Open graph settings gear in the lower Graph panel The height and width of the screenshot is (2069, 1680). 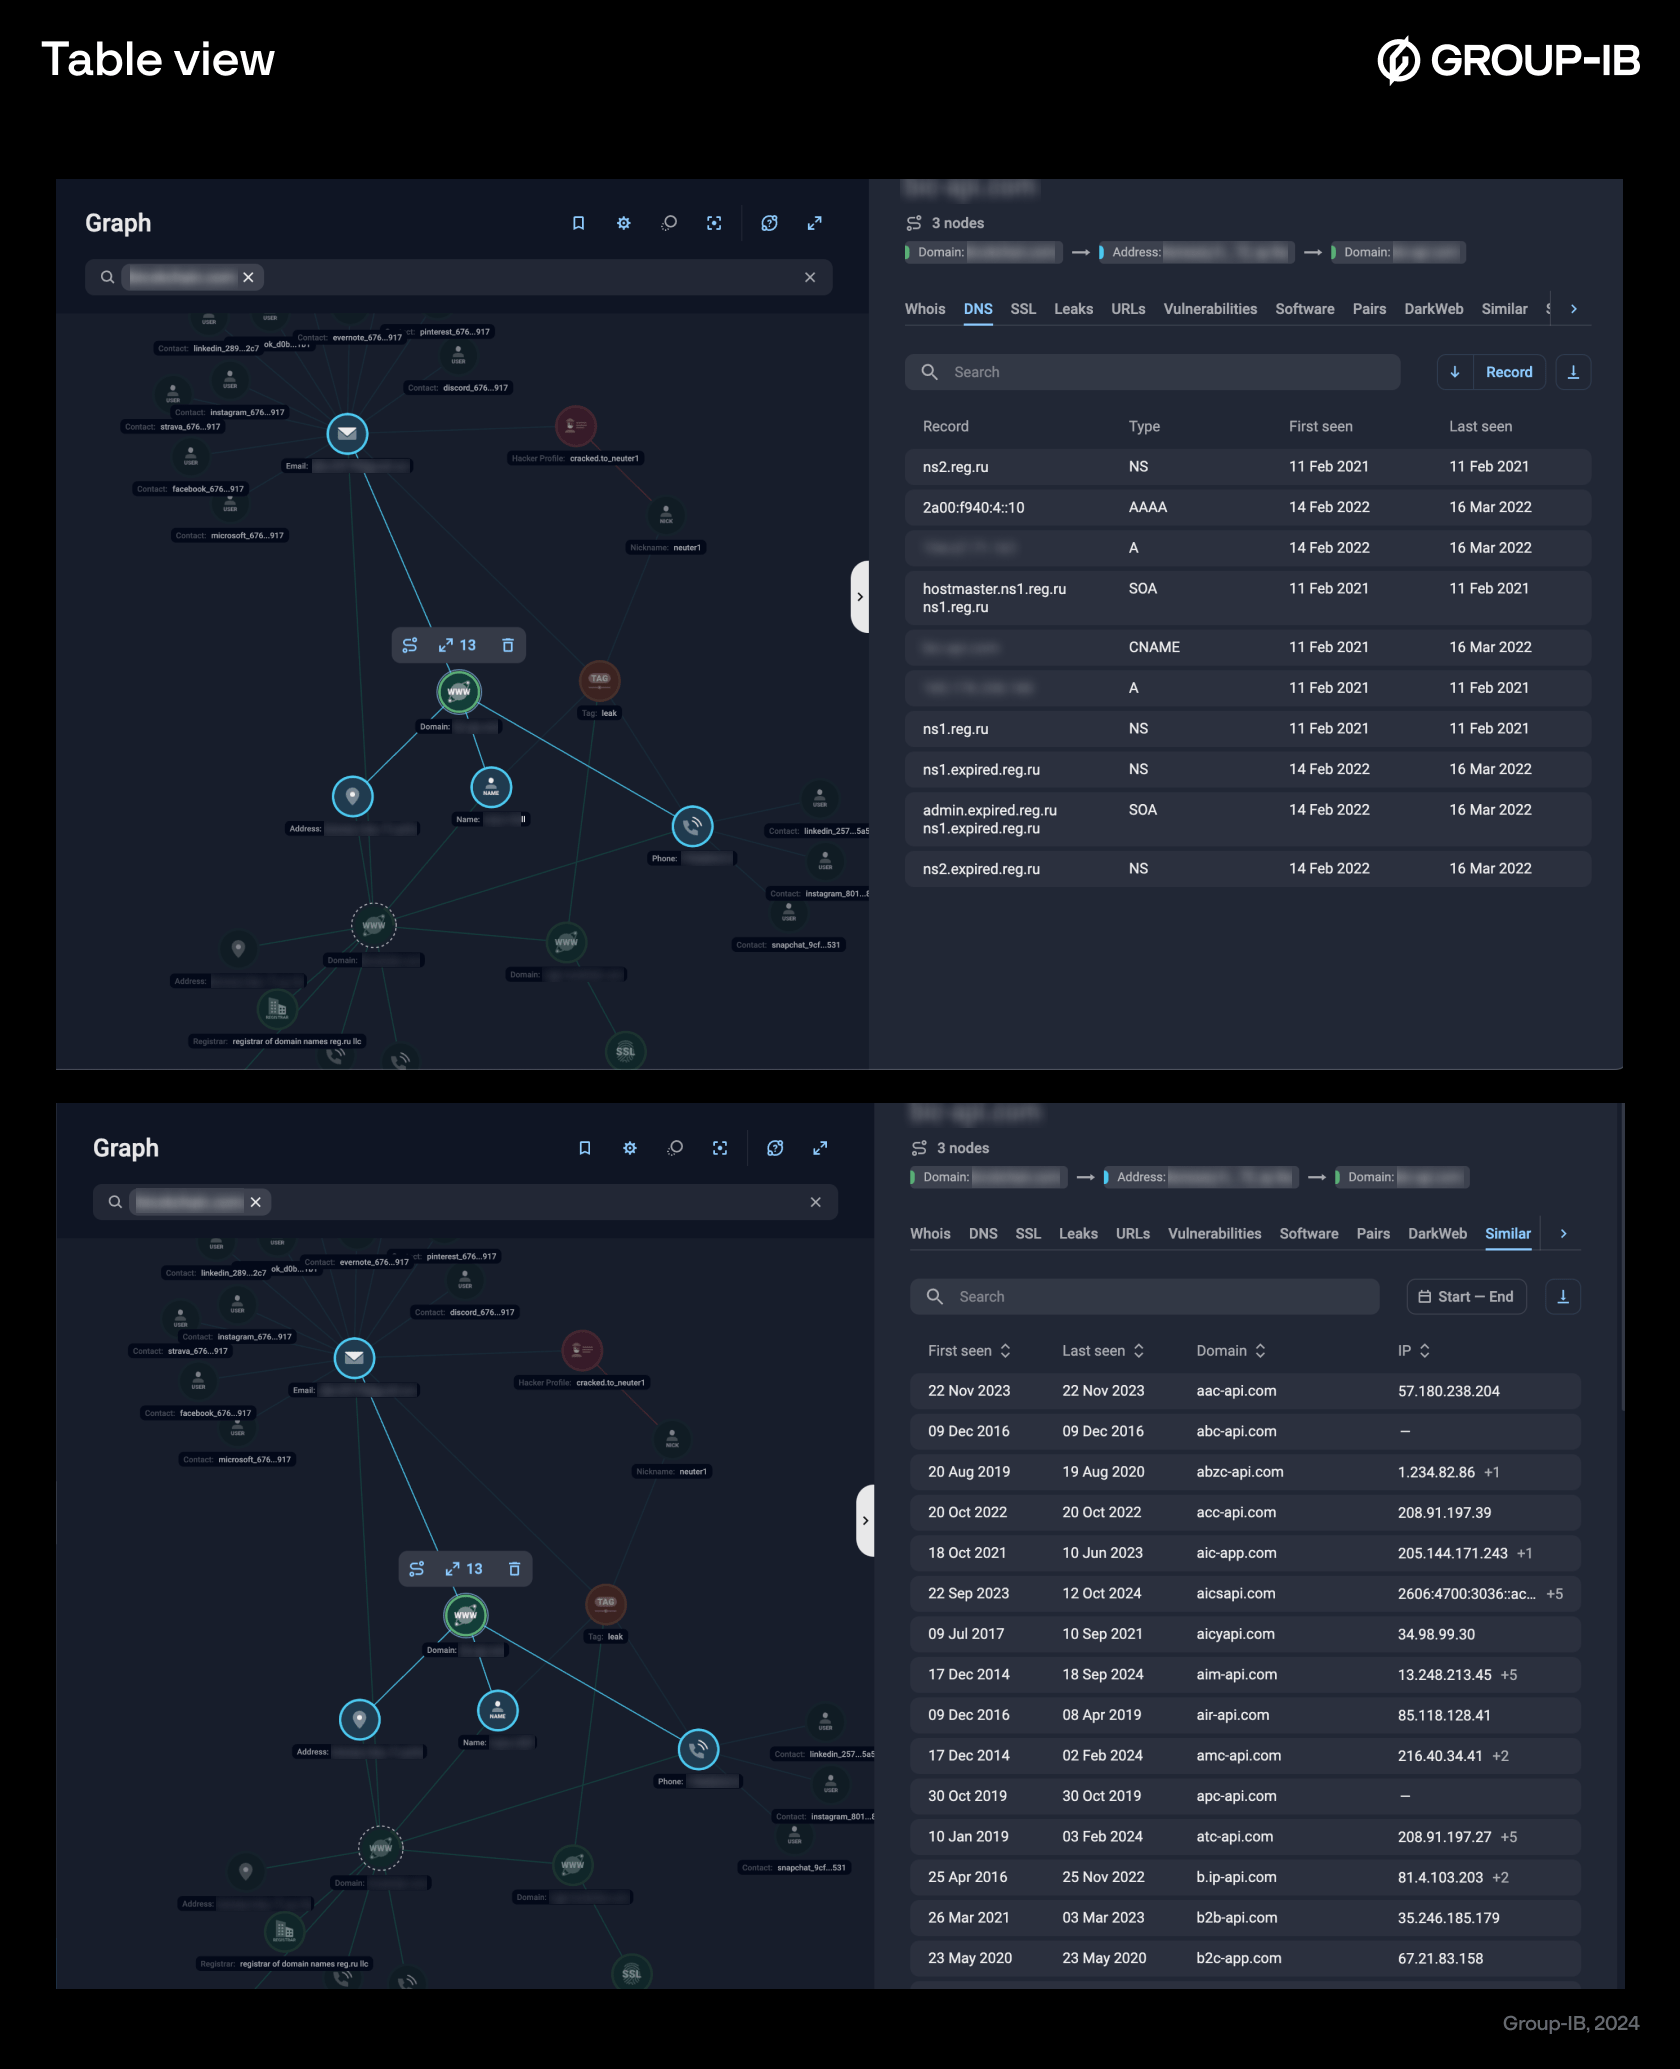click(x=630, y=1148)
